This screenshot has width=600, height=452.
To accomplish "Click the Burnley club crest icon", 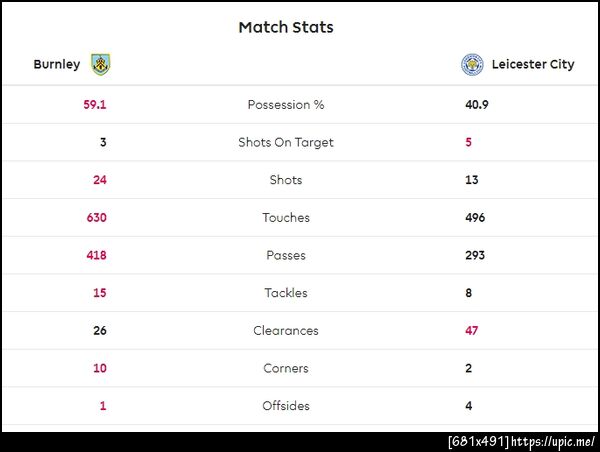I will (100, 65).
